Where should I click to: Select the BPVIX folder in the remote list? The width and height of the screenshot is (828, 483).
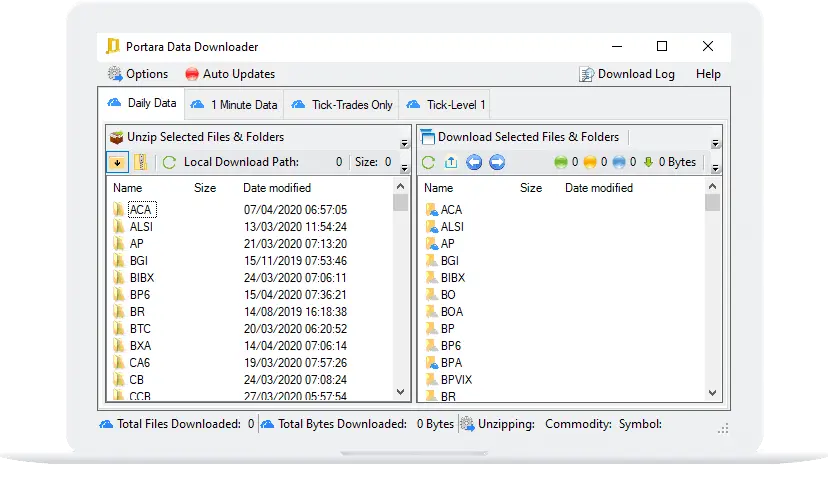pyautogui.click(x=457, y=380)
